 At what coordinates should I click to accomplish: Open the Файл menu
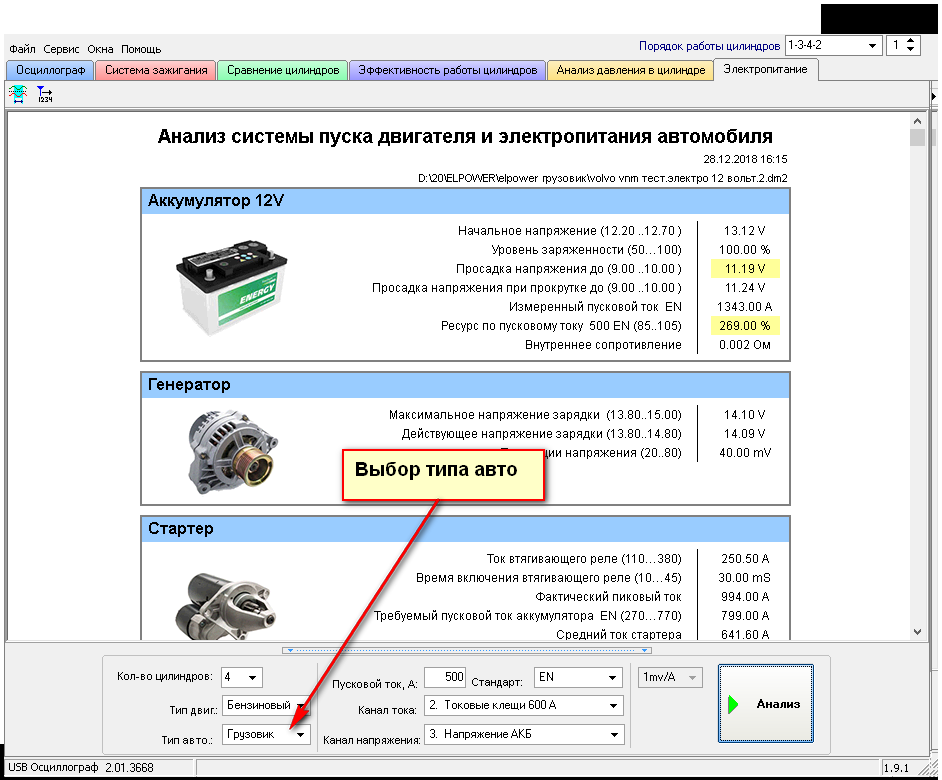pyautogui.click(x=22, y=49)
